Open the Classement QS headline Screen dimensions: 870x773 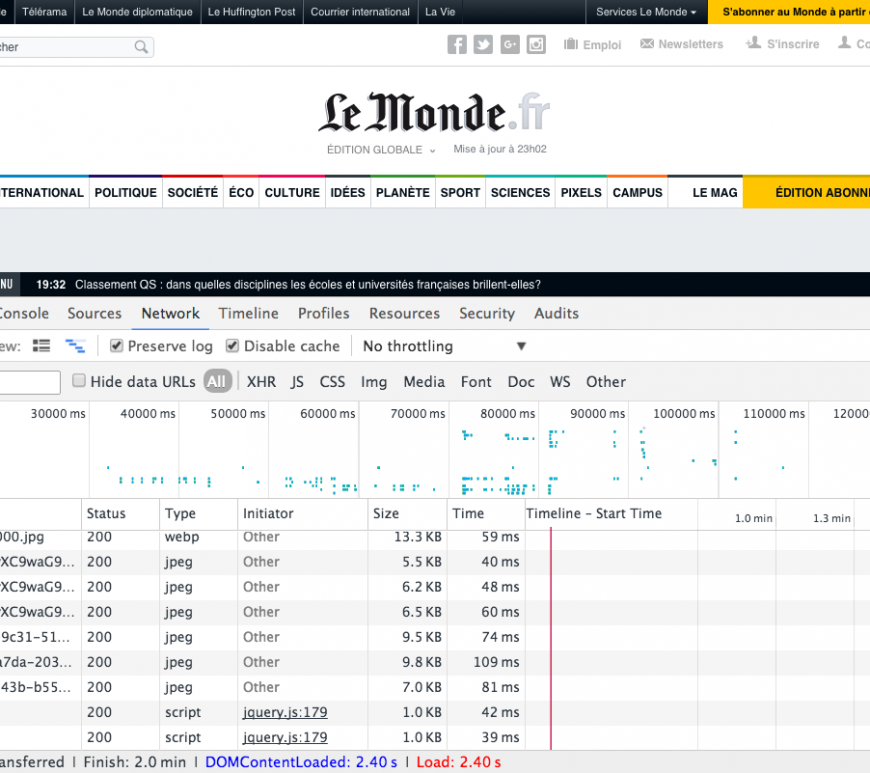[x=308, y=285]
